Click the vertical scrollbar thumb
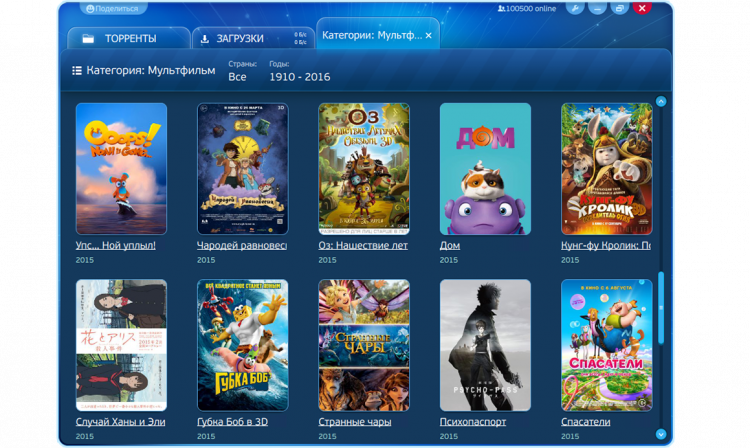This screenshot has width=750, height=448. click(661, 307)
